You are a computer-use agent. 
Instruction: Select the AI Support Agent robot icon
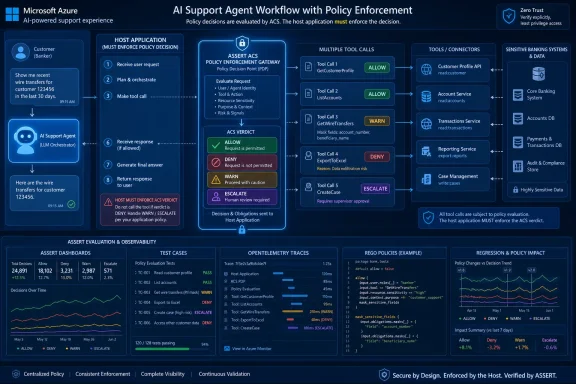coord(25,140)
